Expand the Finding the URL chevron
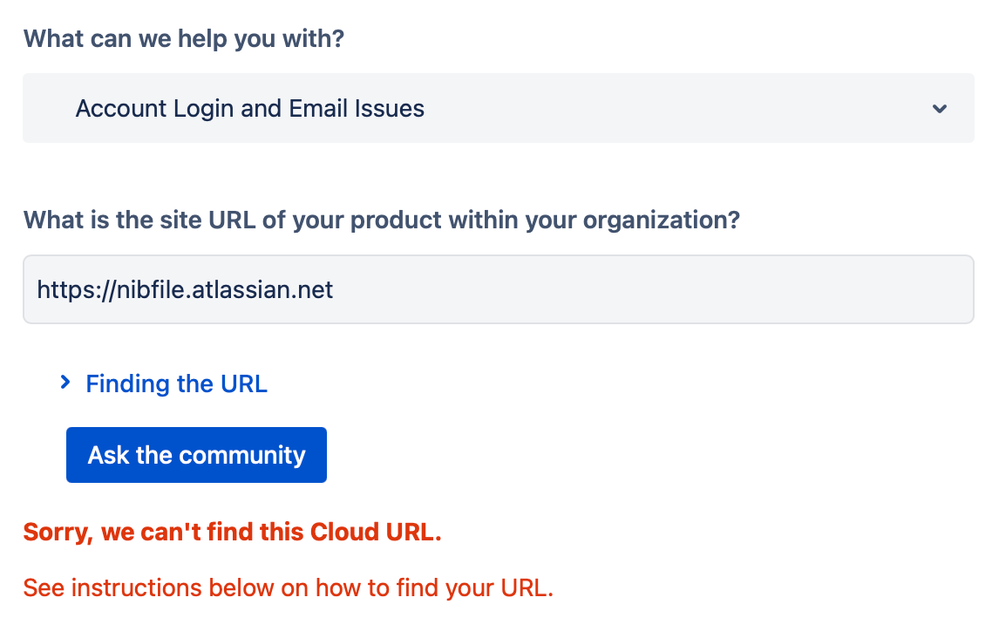 click(x=65, y=382)
